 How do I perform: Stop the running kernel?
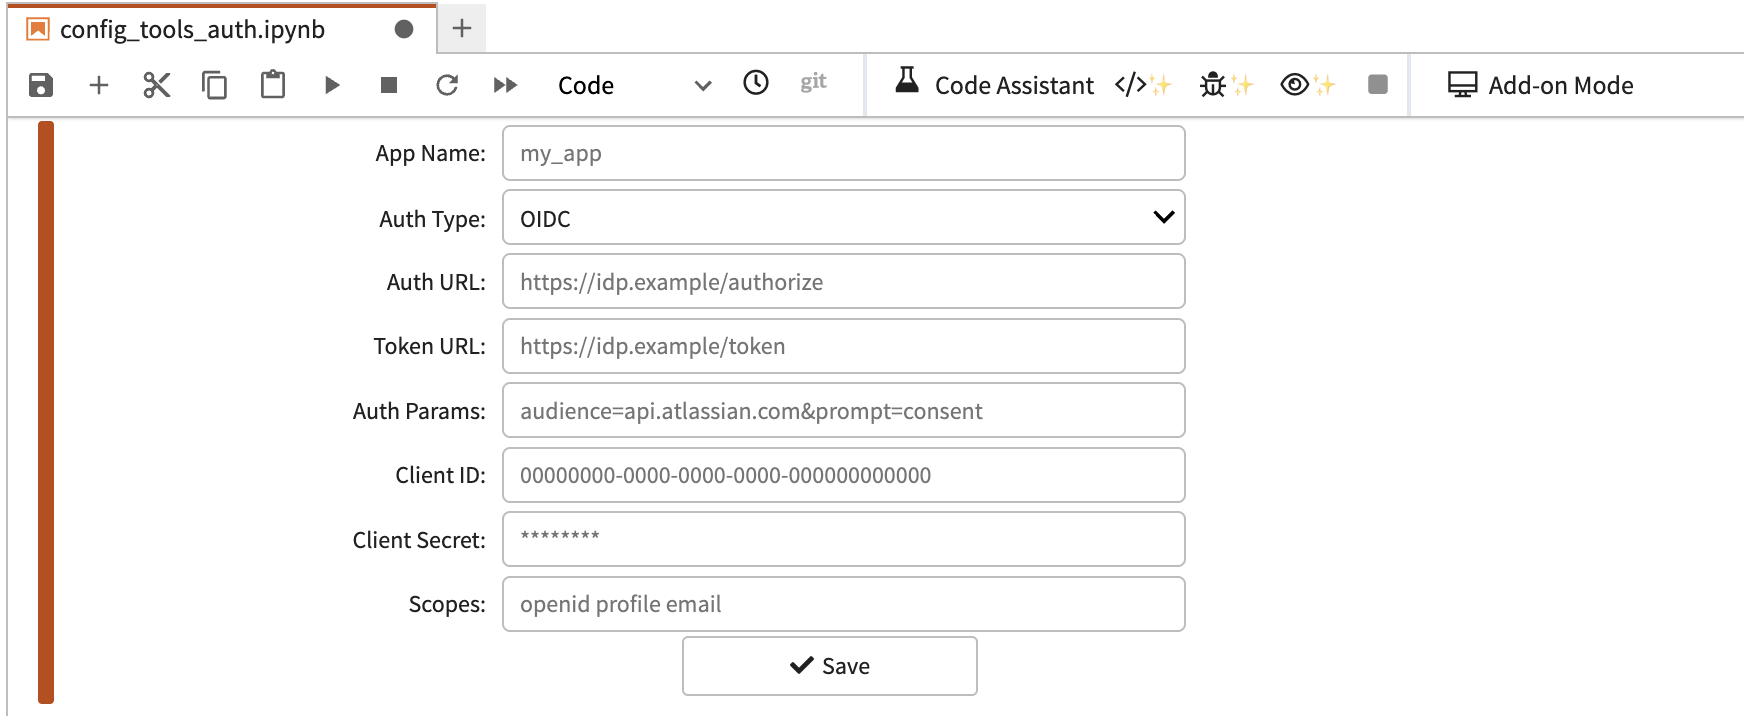tap(389, 85)
